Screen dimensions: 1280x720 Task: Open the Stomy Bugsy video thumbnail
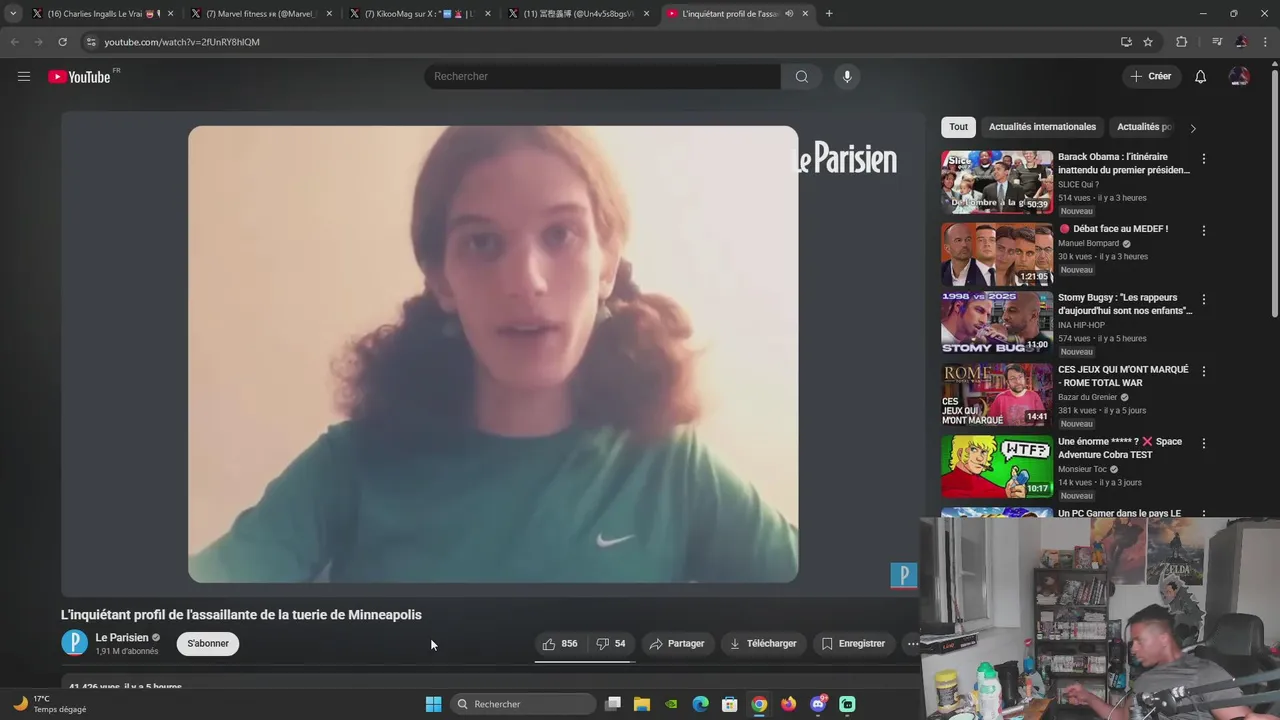click(x=997, y=323)
